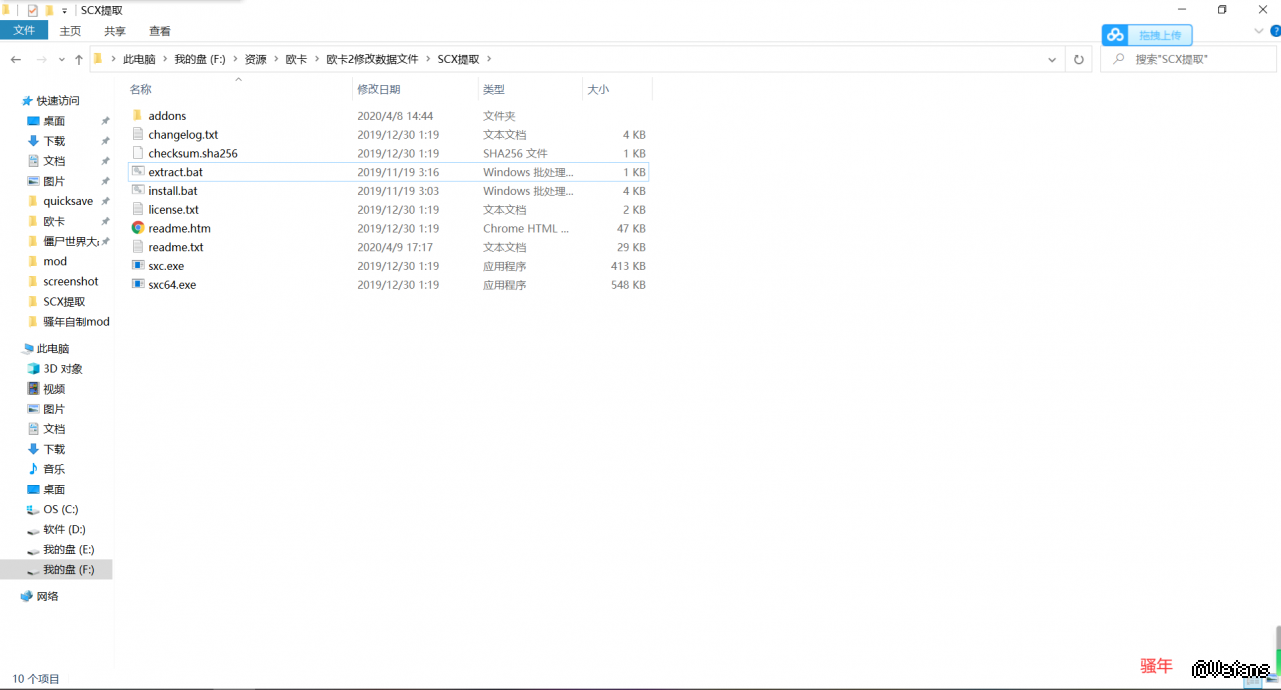Click 10 个项目 in status bar

coord(36,679)
